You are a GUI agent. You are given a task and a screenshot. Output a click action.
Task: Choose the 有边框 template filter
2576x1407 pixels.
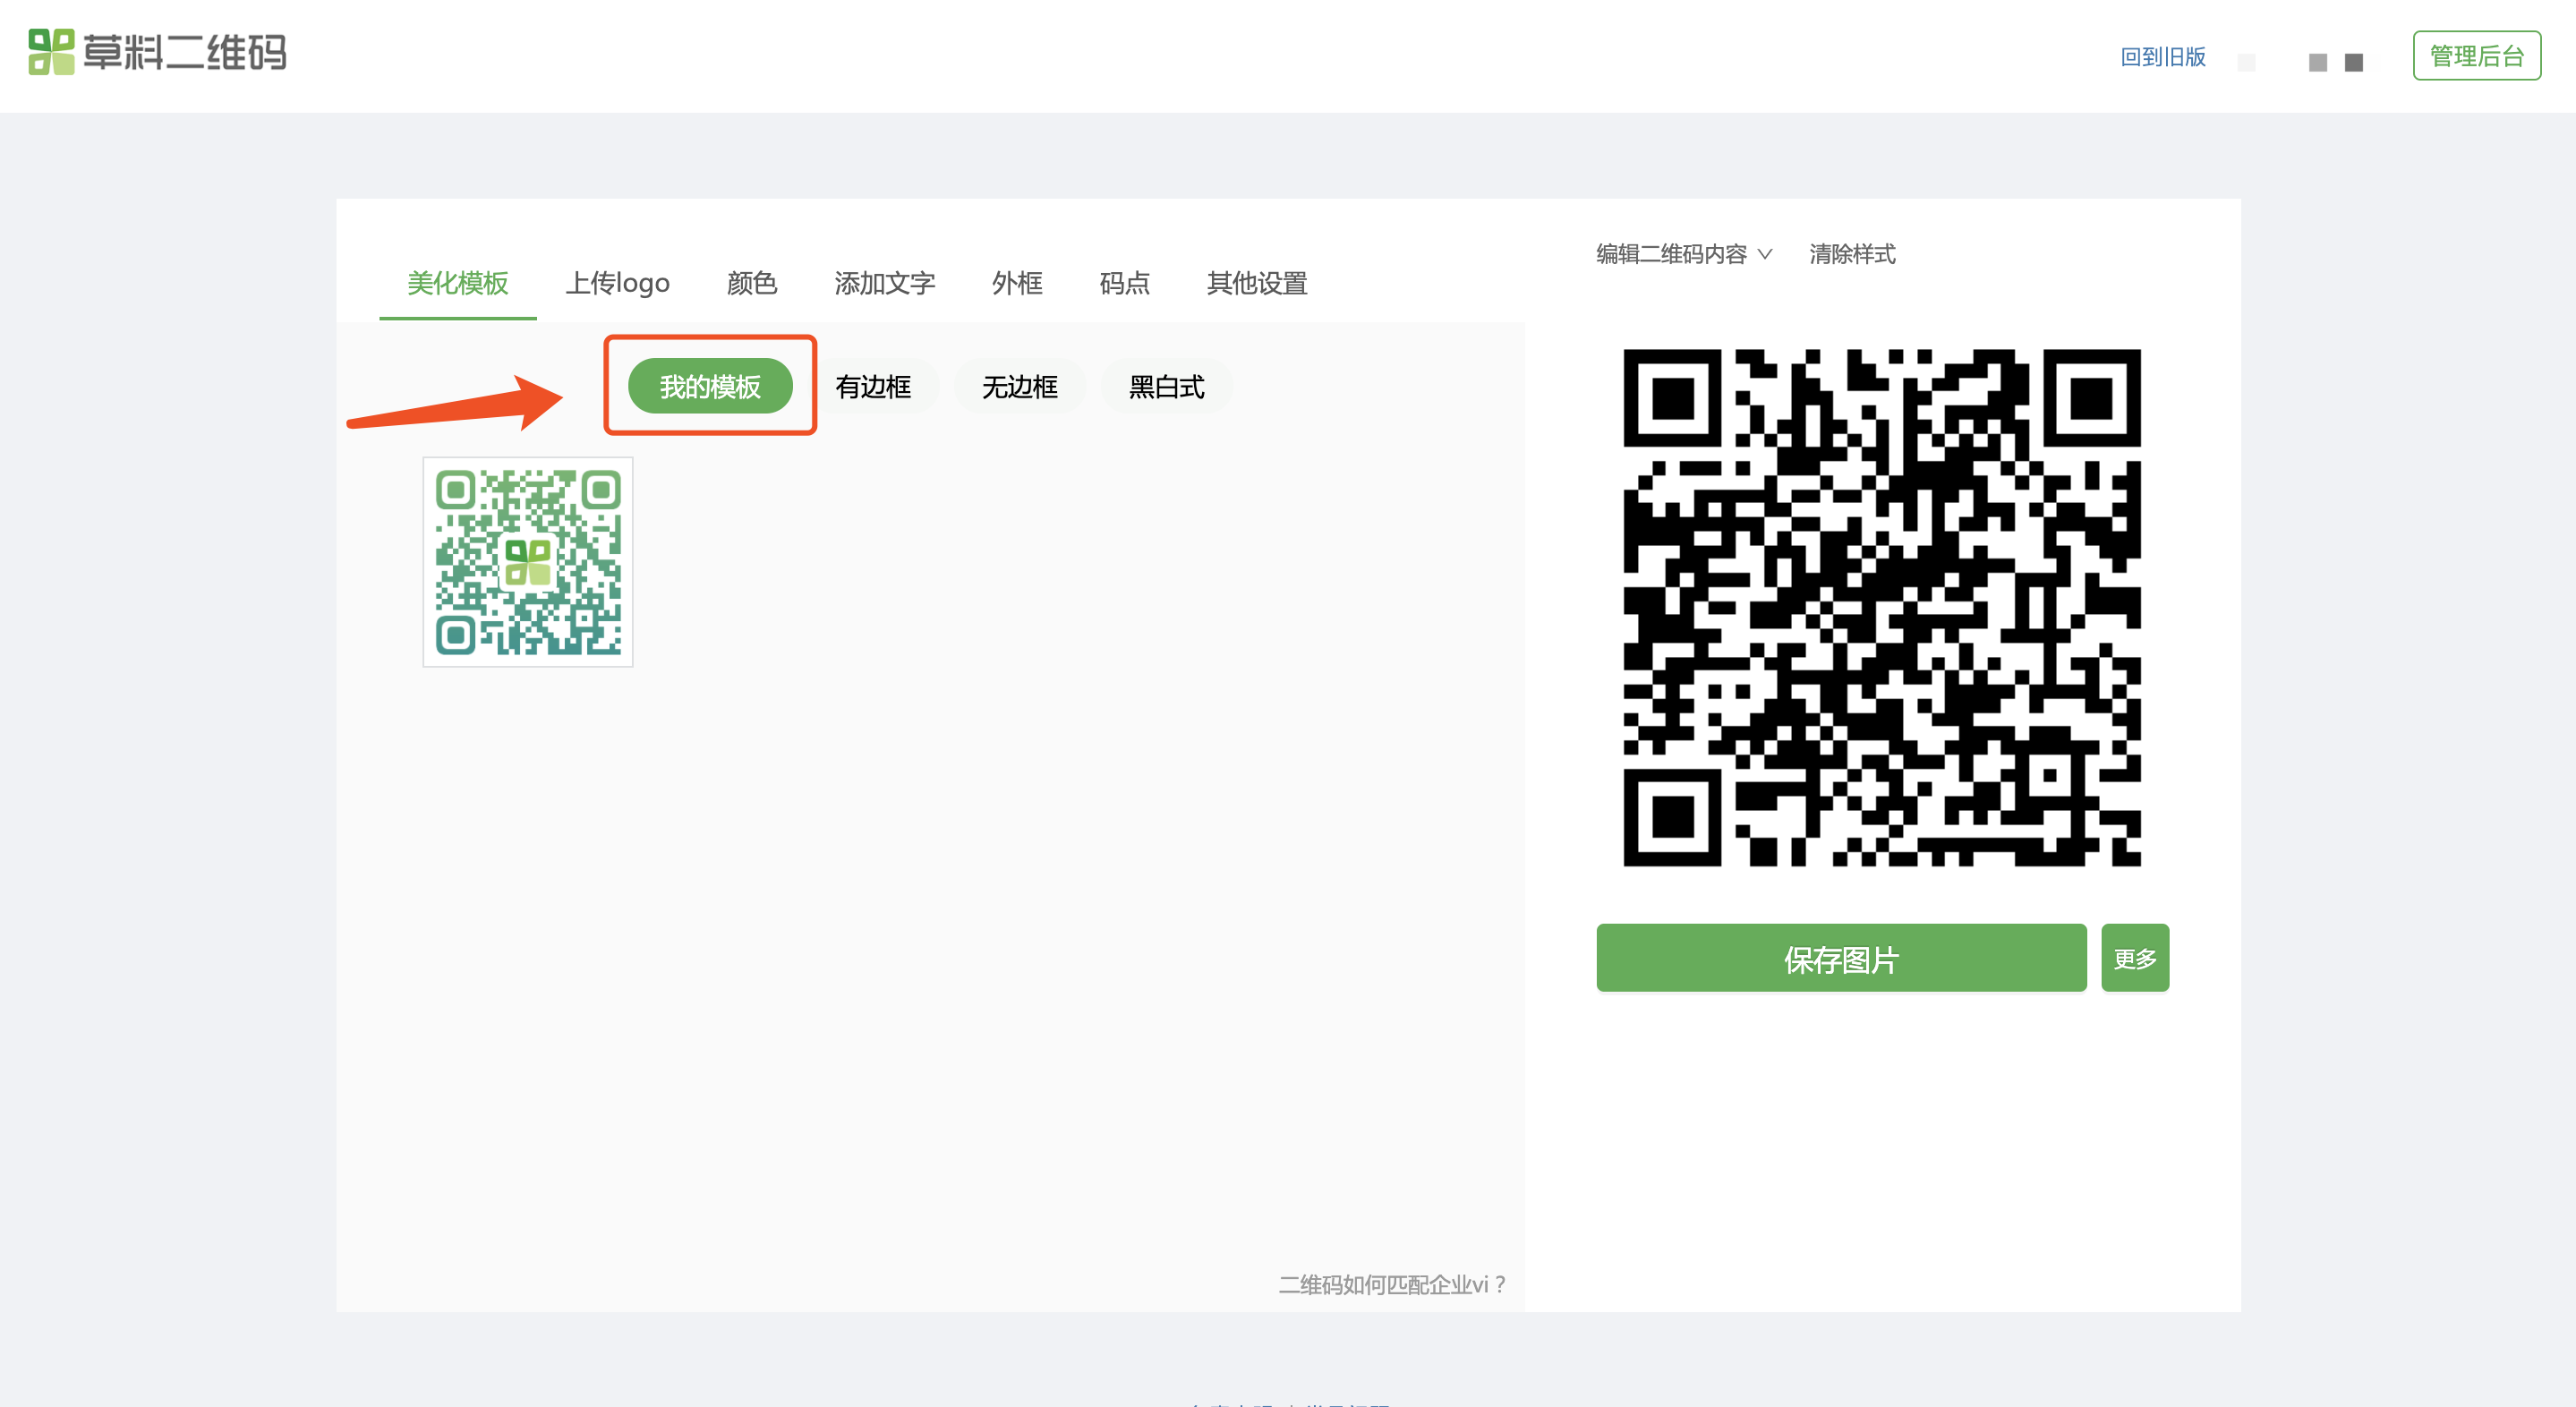point(873,386)
